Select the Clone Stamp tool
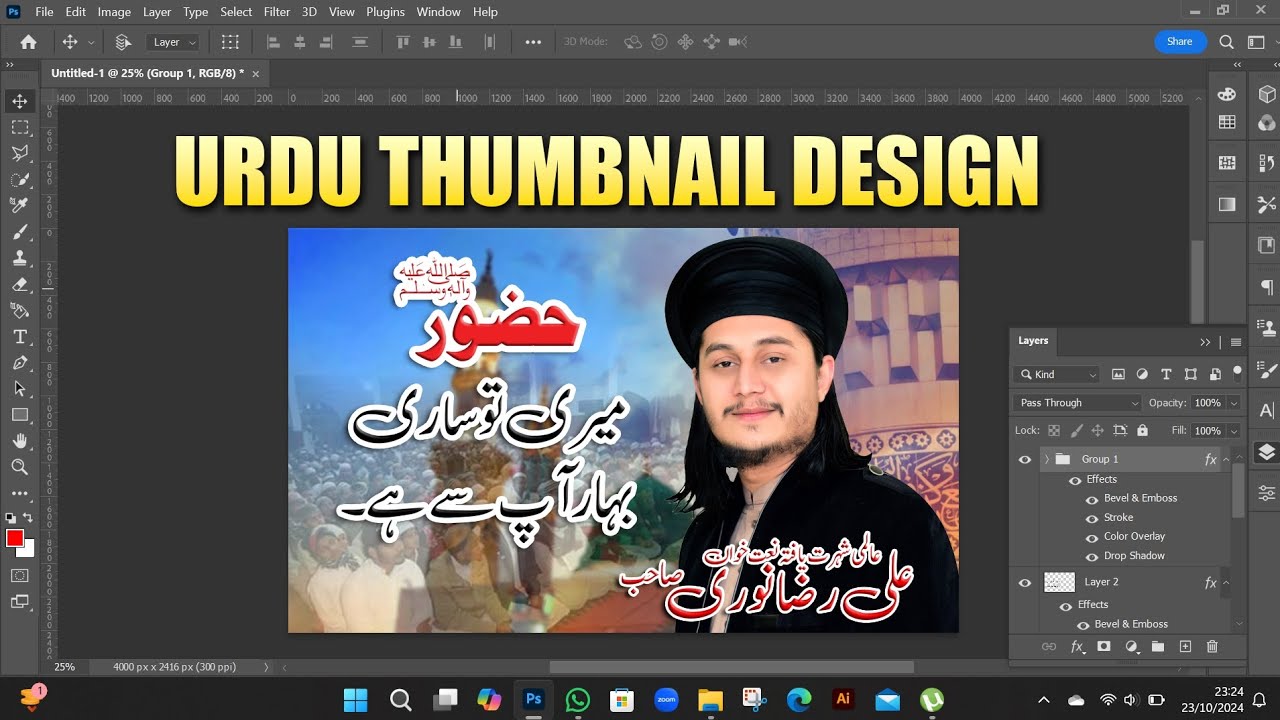 click(19, 258)
